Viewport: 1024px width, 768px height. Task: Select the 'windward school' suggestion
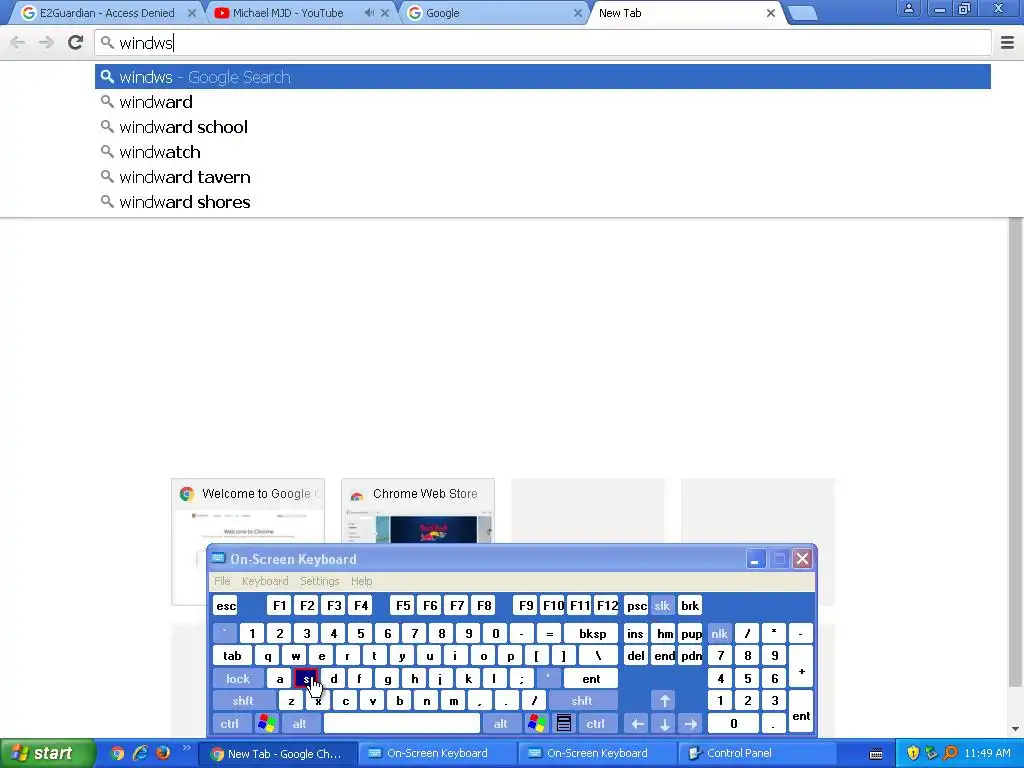pos(543,127)
